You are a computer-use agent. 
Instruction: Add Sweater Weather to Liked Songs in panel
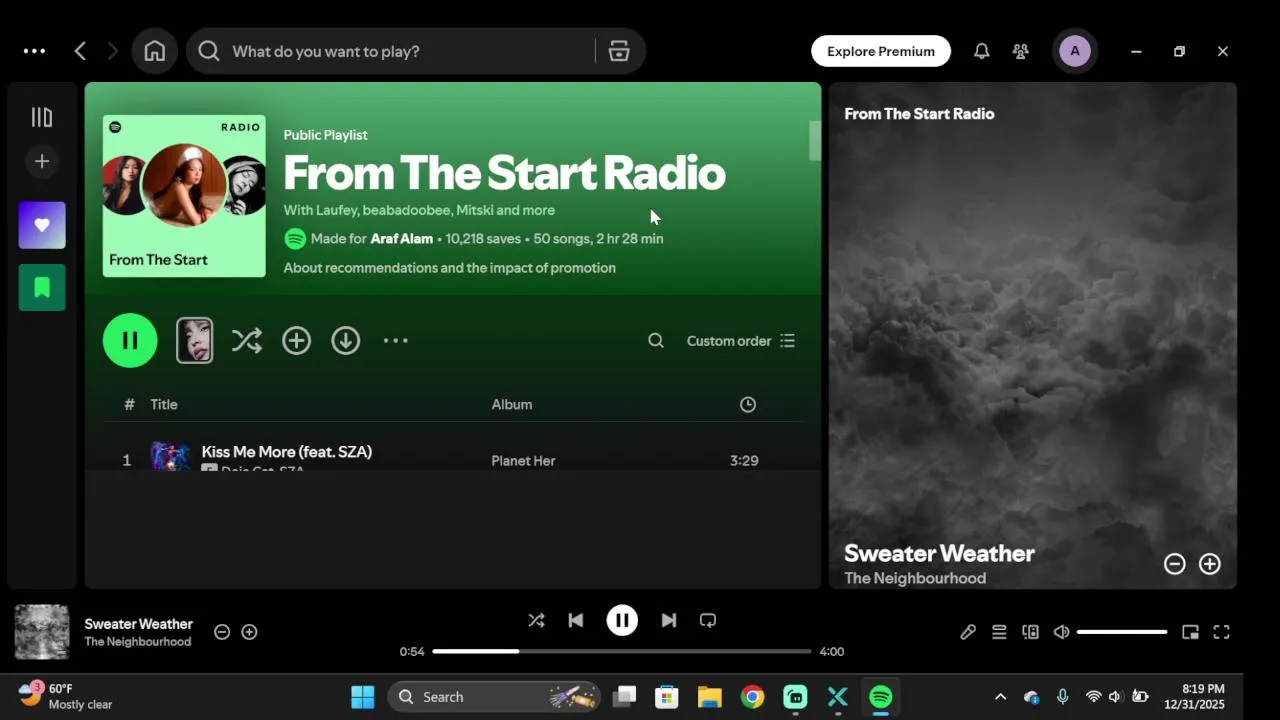[1210, 564]
